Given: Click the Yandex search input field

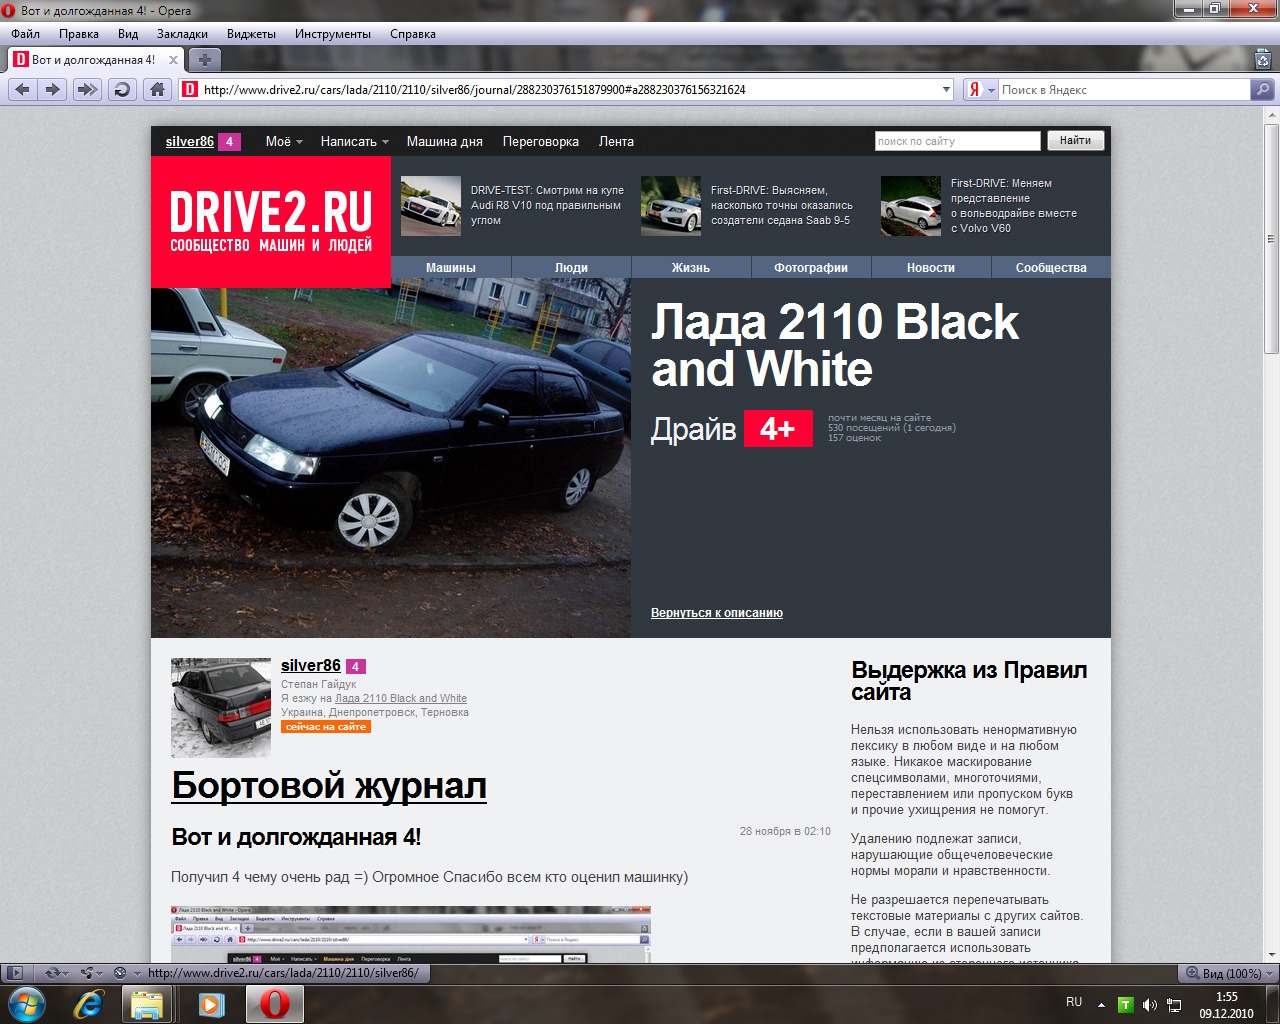Looking at the screenshot, I should [1124, 89].
